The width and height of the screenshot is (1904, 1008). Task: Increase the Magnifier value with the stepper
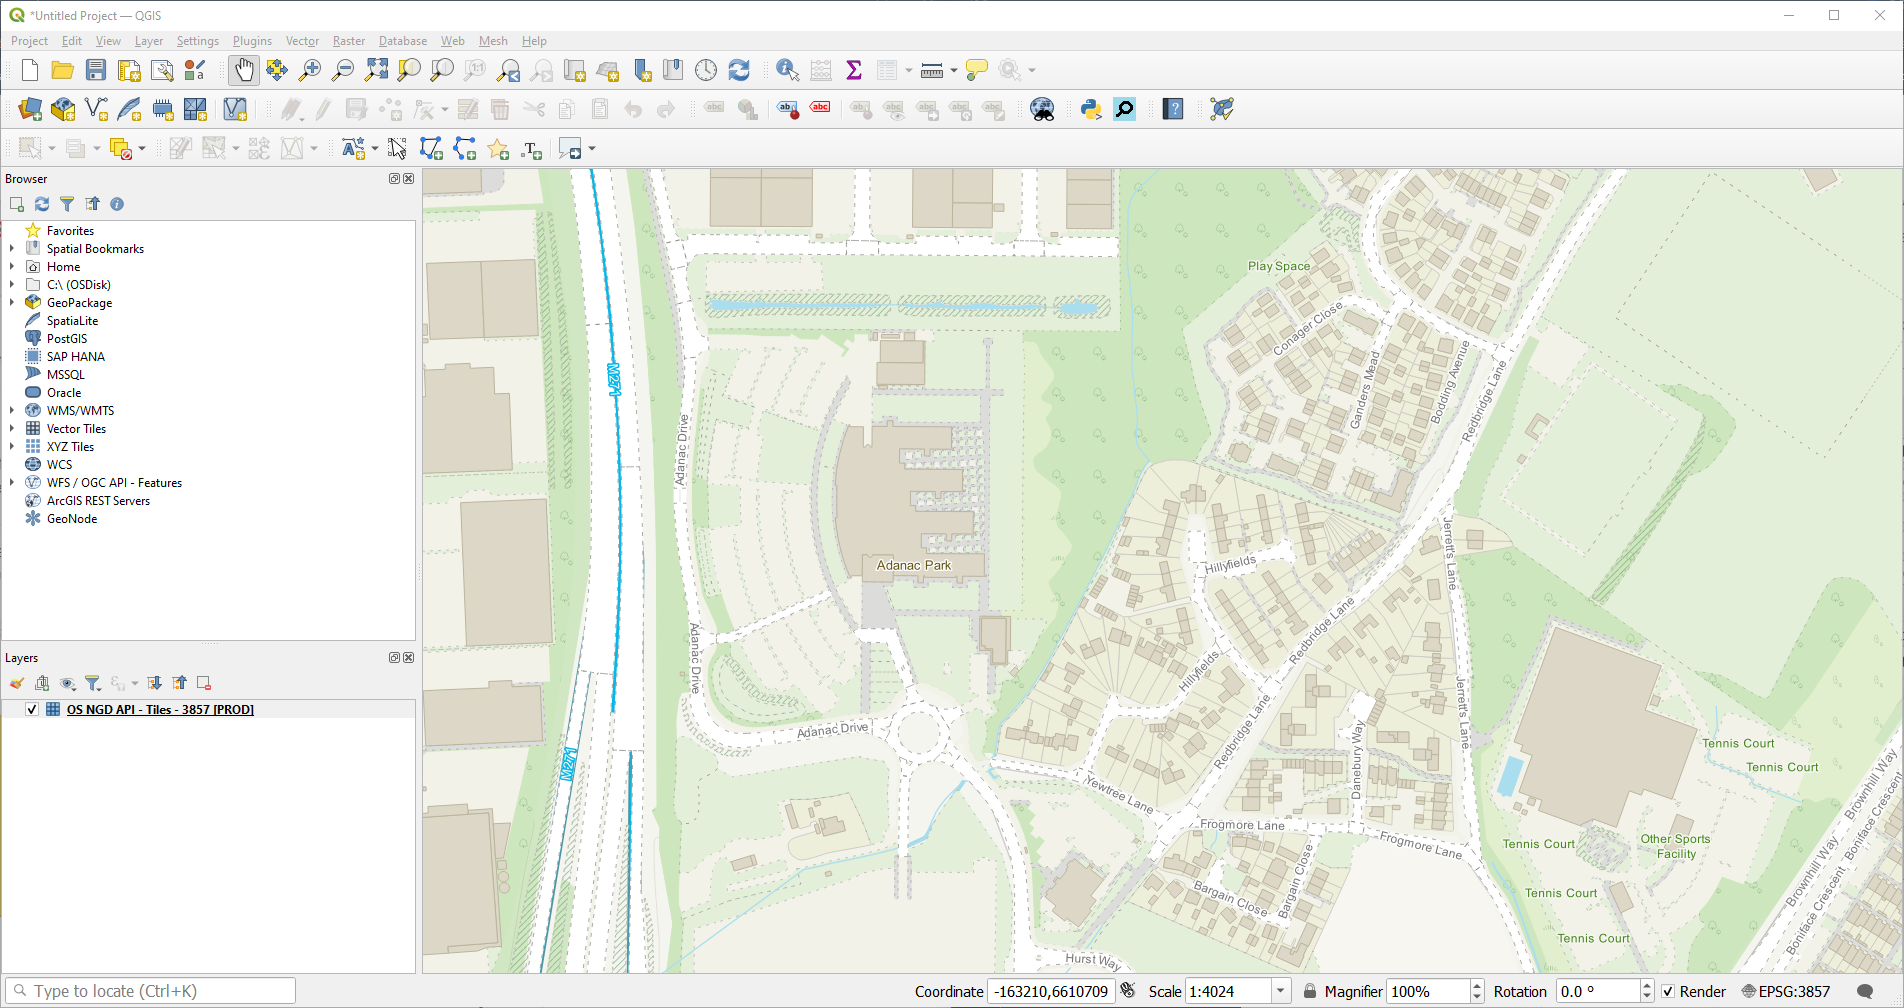coord(1475,985)
